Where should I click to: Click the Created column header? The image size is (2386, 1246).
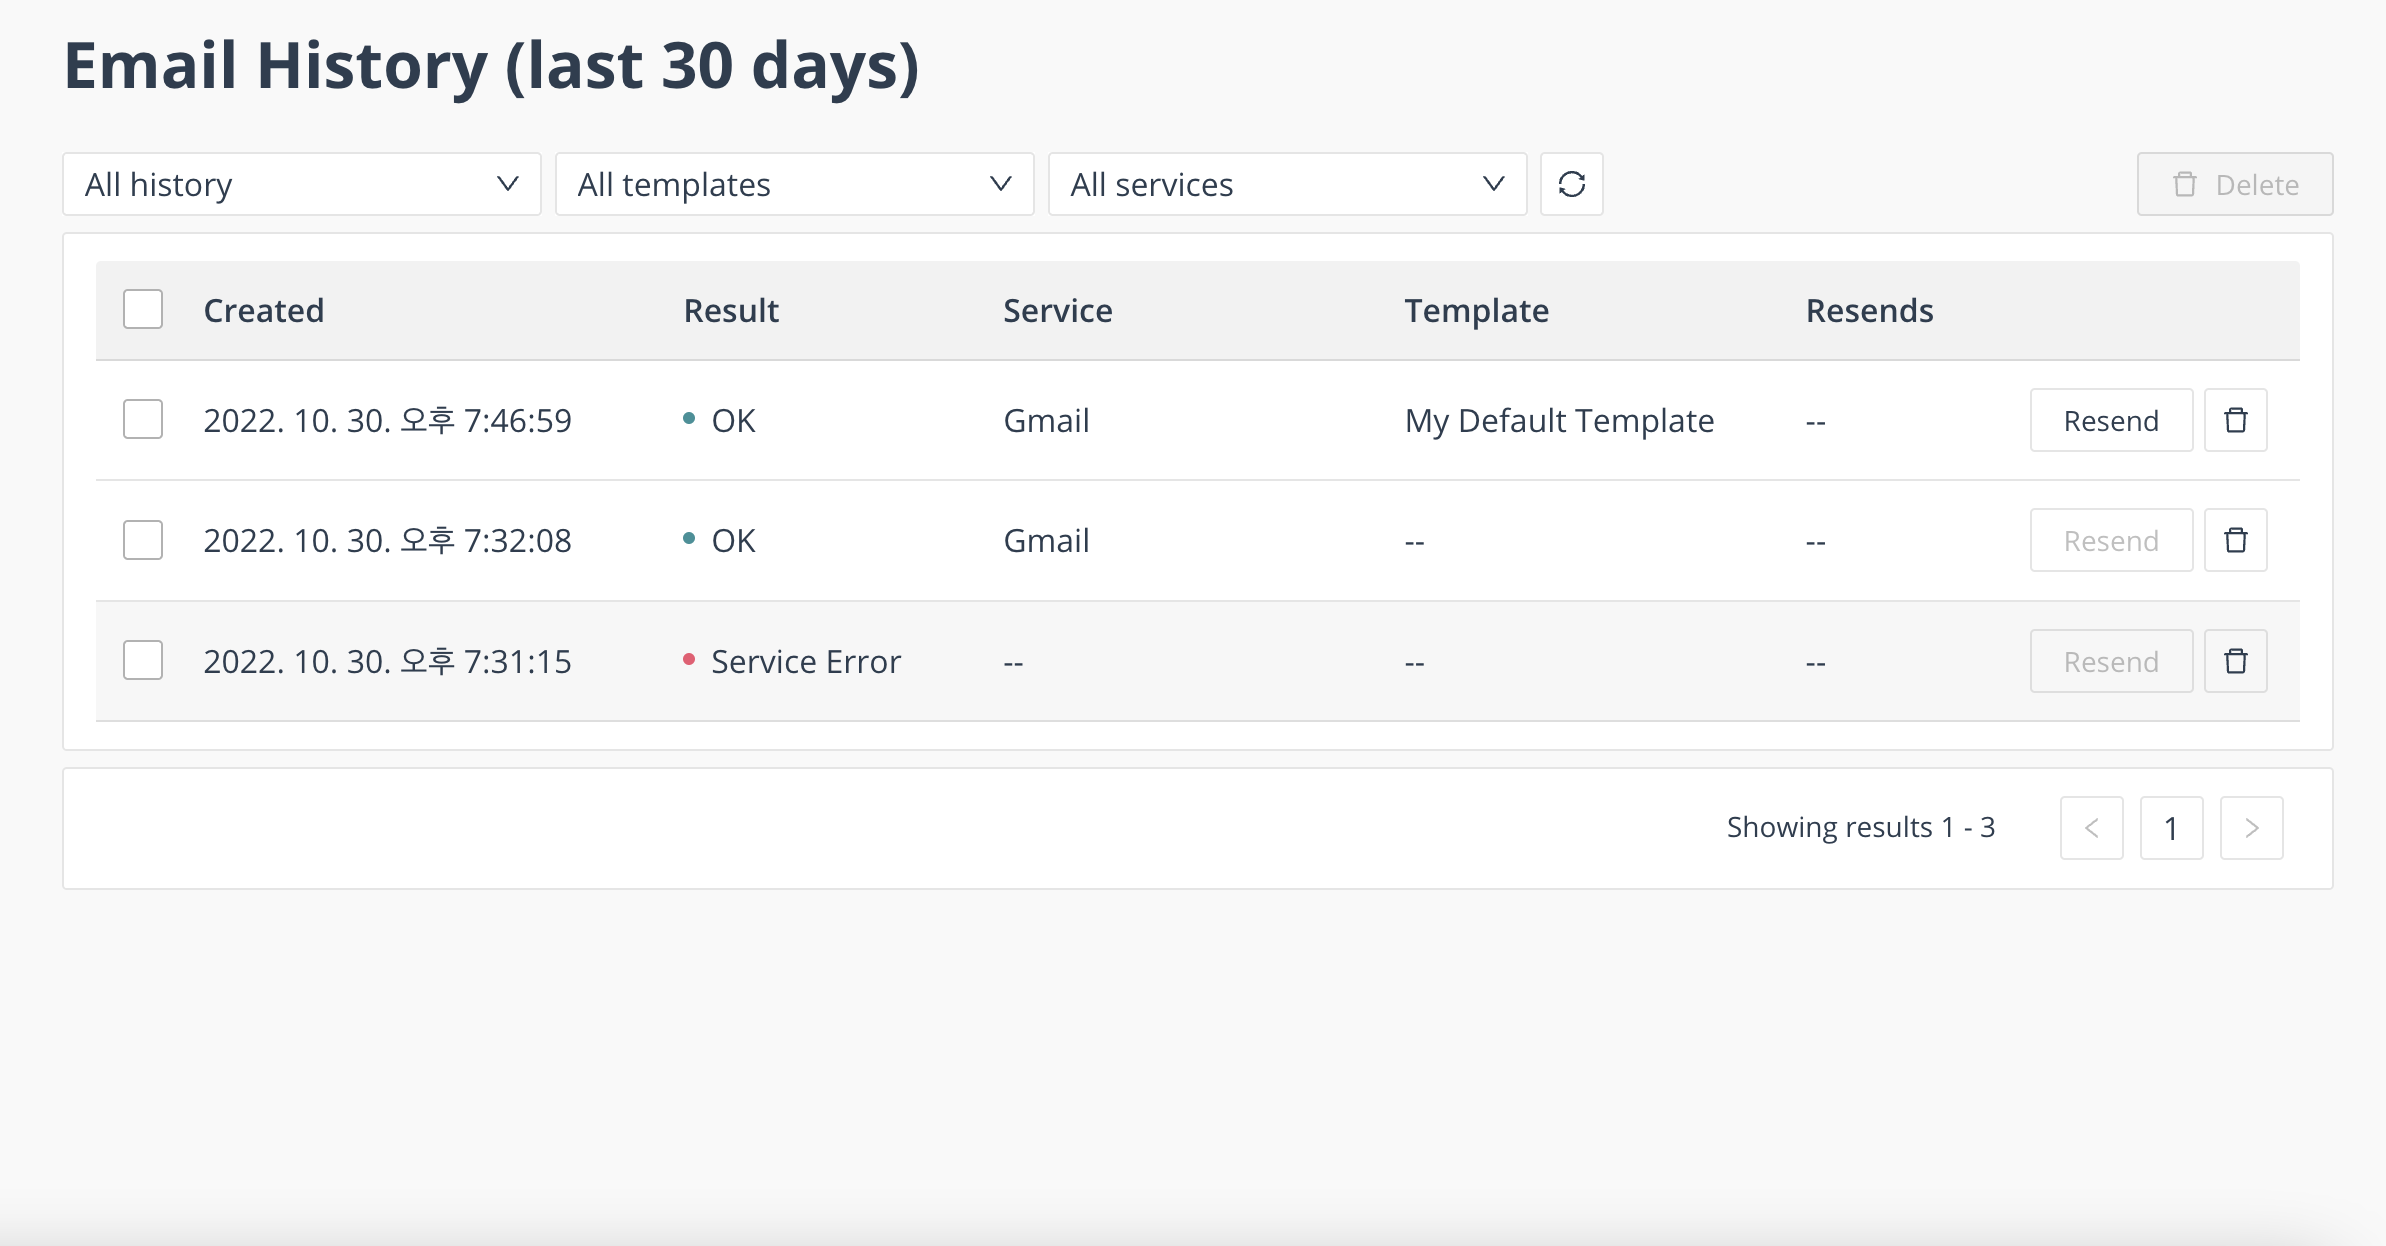coord(264,310)
